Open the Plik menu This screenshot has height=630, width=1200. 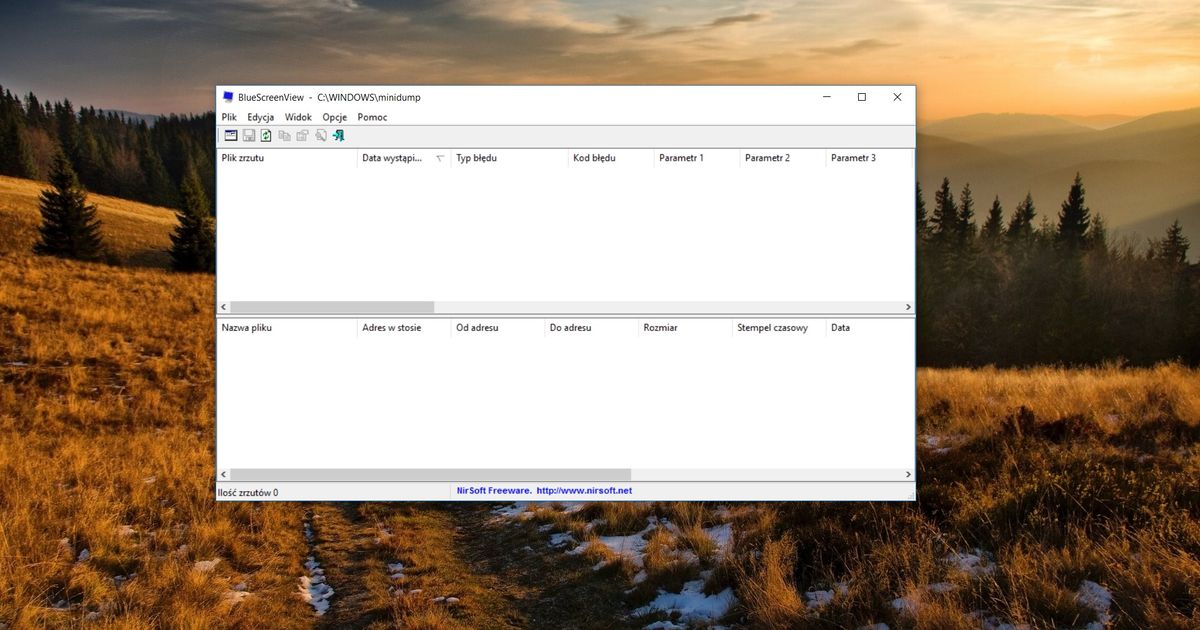(228, 117)
